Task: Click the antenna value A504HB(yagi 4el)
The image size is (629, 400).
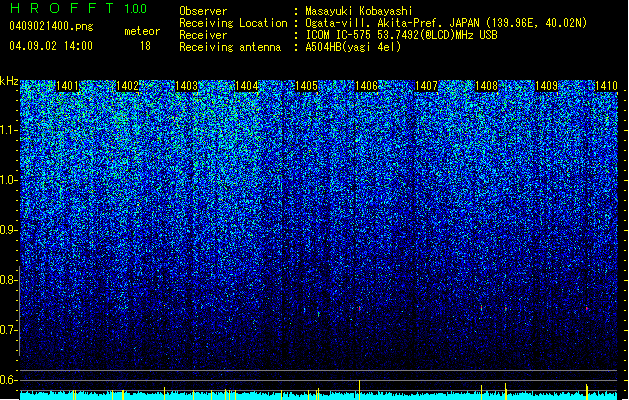Action: pos(353,47)
